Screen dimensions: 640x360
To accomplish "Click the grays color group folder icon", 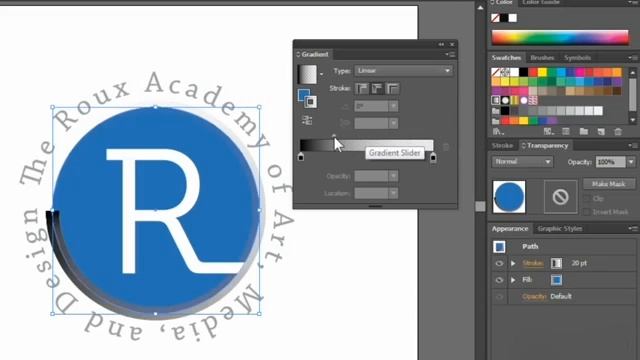I will pos(496,111).
